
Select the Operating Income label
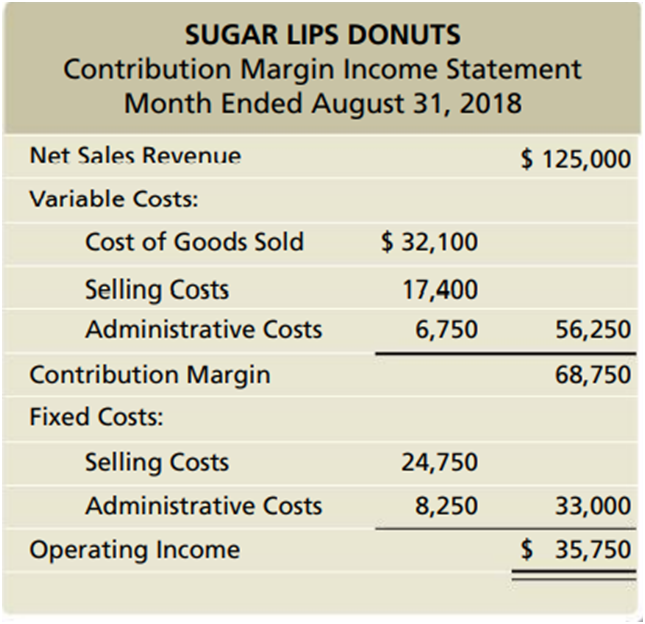tap(134, 549)
